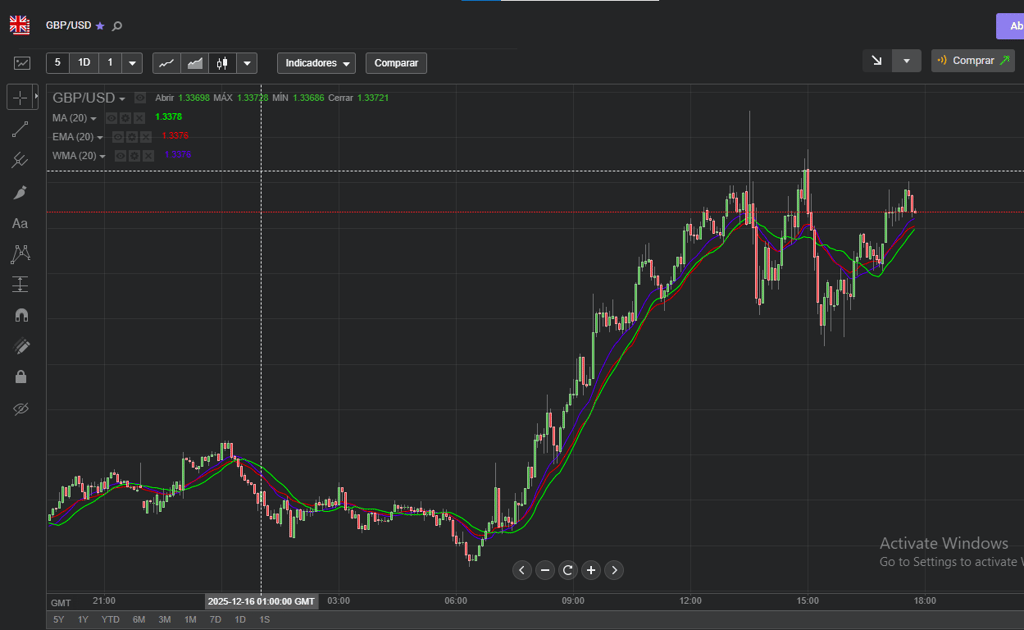Toggle visibility of GBP/USD series

[140, 98]
